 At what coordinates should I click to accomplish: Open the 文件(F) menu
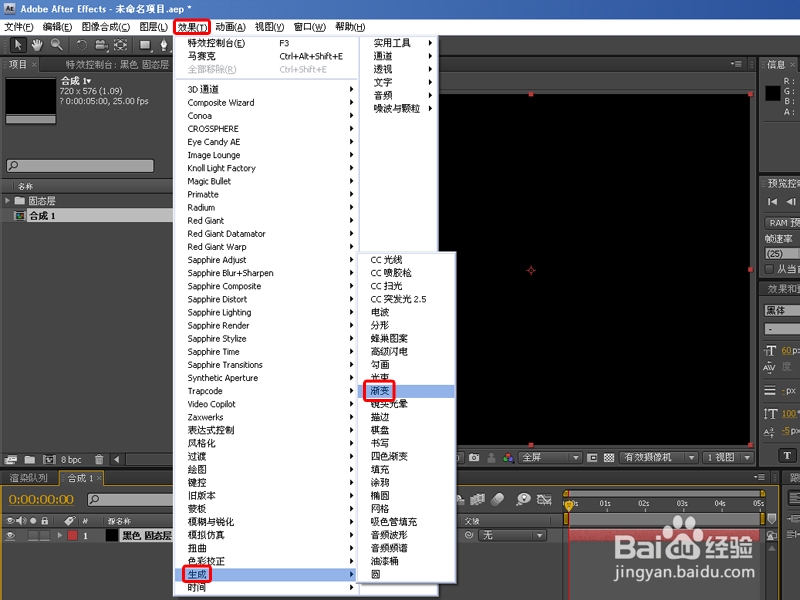coord(18,27)
